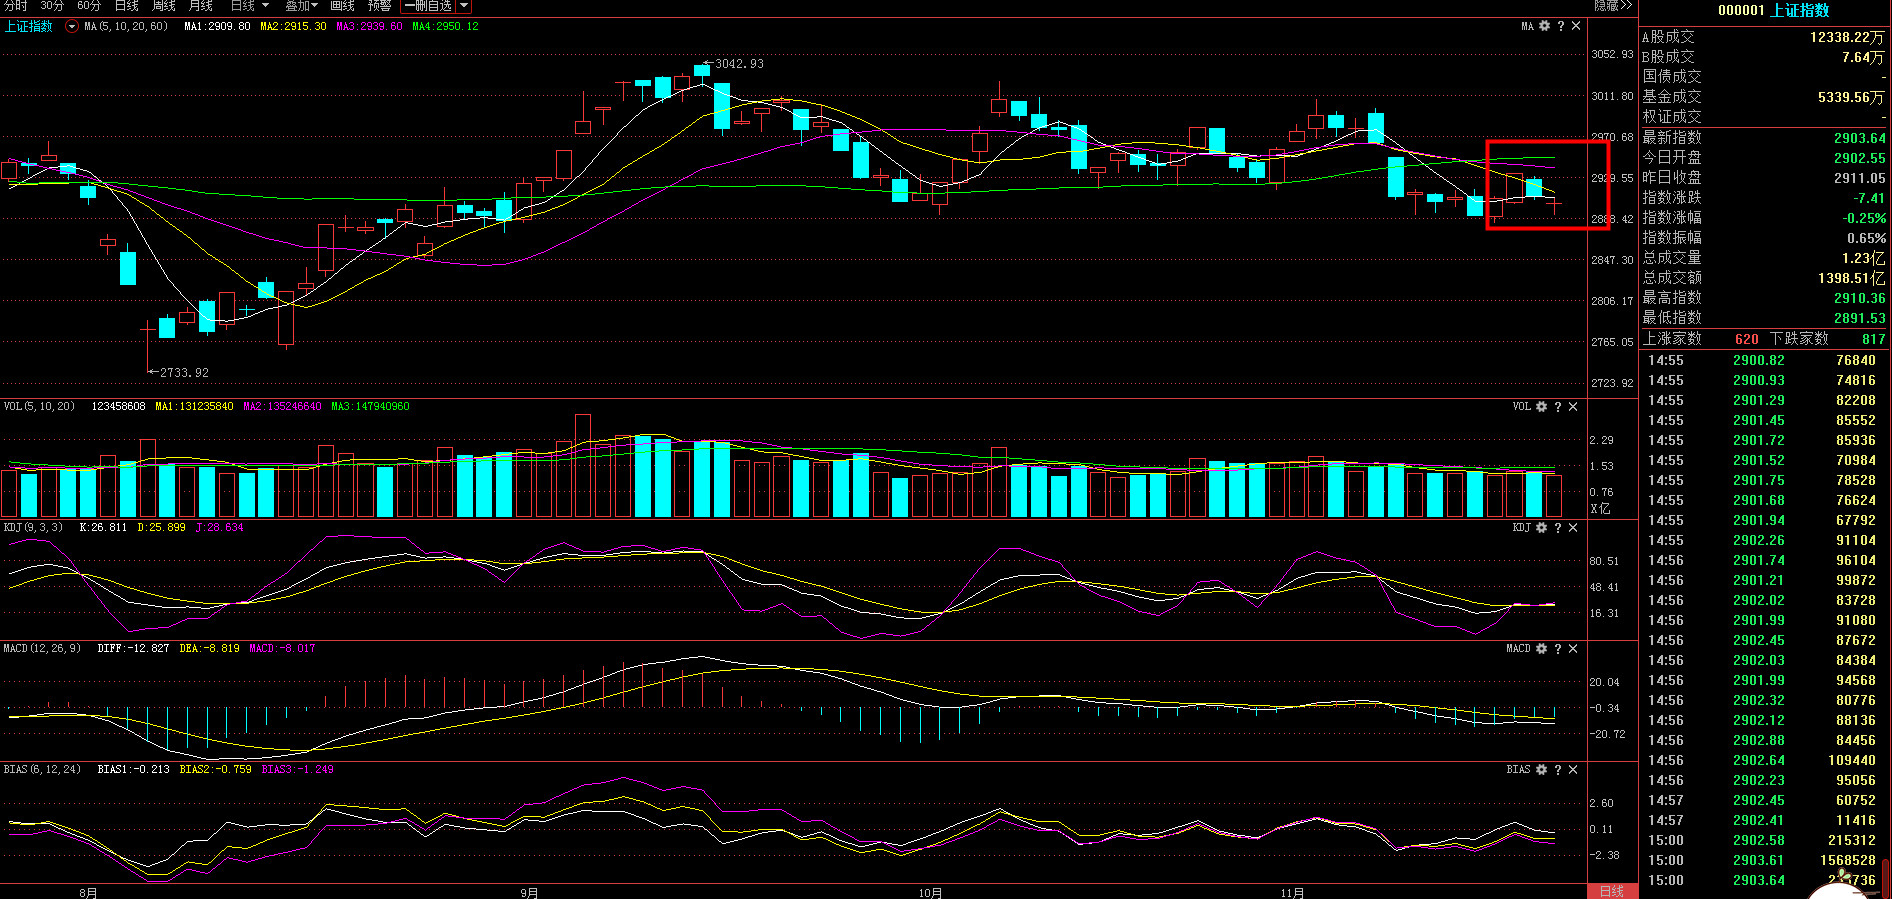
Task: Open MA indicator settings gear
Action: tap(1544, 26)
